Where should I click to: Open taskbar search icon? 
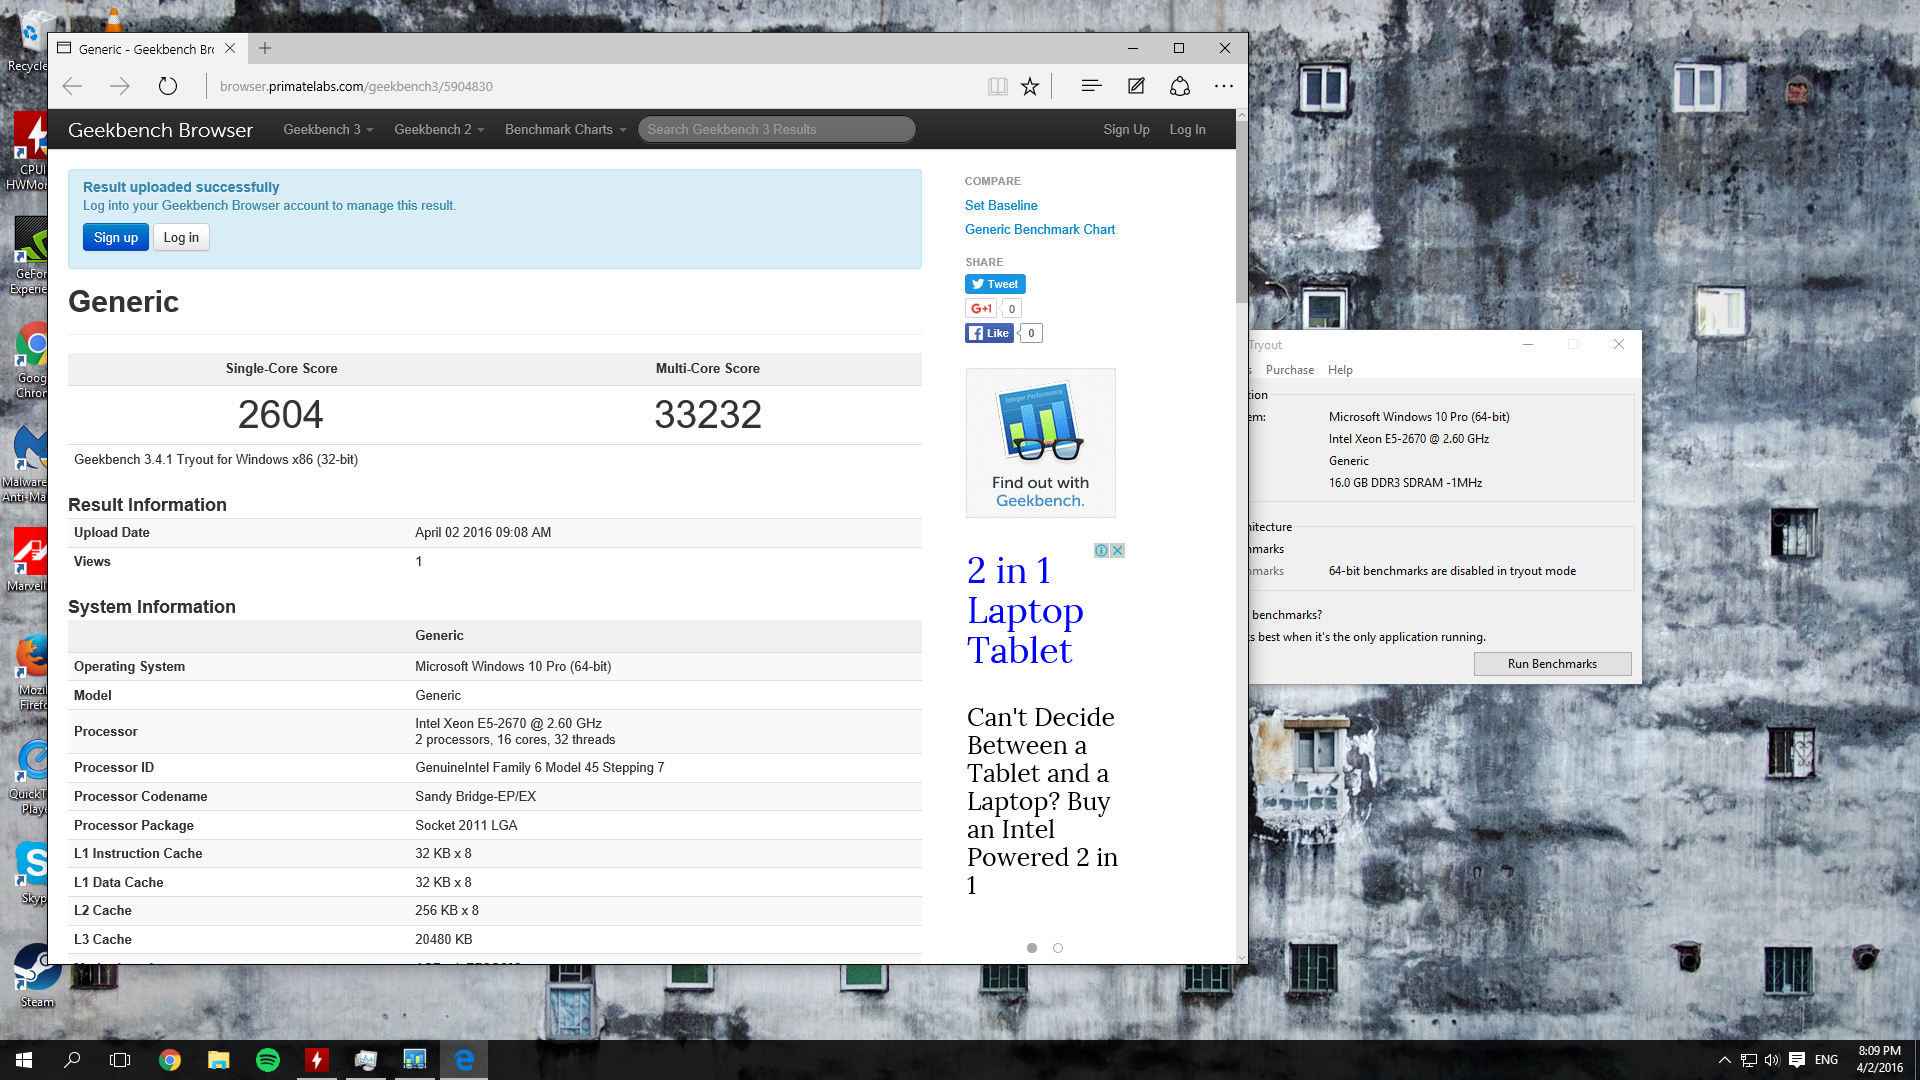(72, 1060)
